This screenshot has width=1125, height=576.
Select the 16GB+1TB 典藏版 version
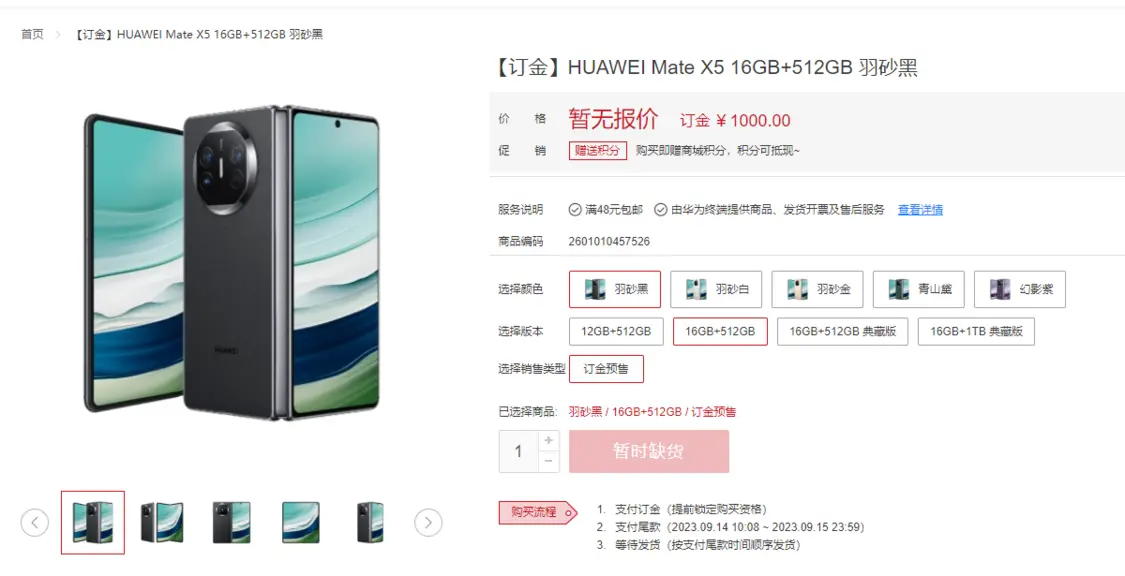(976, 331)
